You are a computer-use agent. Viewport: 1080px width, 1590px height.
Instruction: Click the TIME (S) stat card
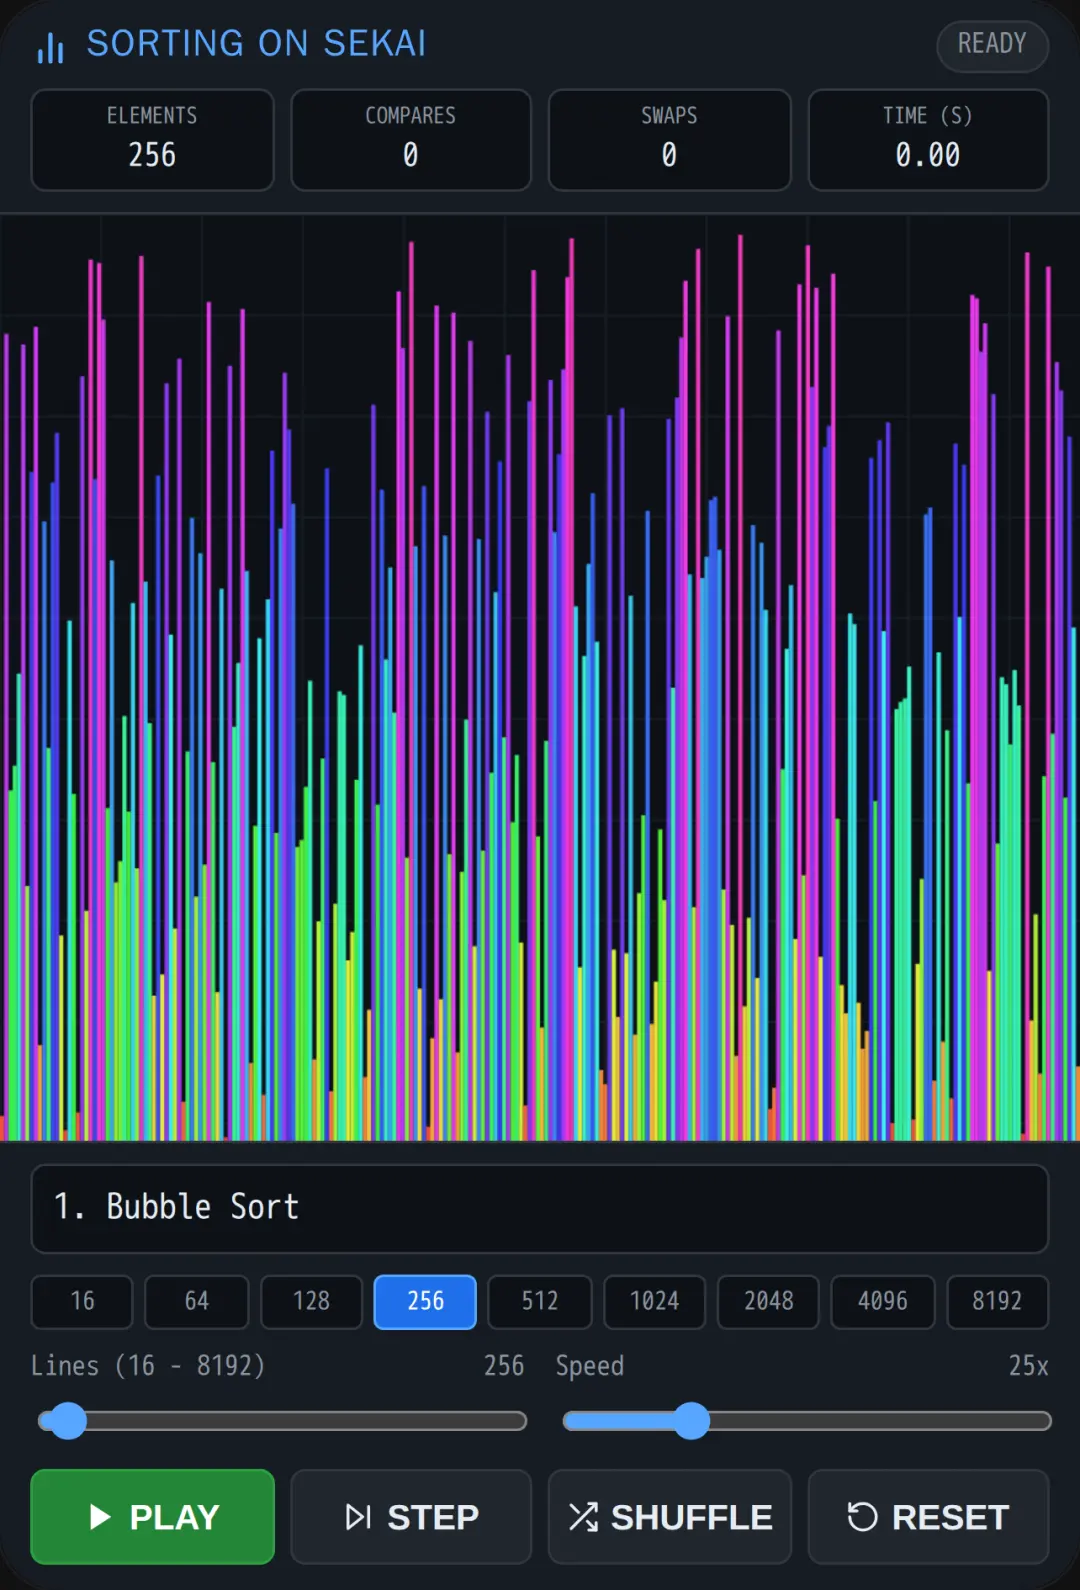[928, 140]
